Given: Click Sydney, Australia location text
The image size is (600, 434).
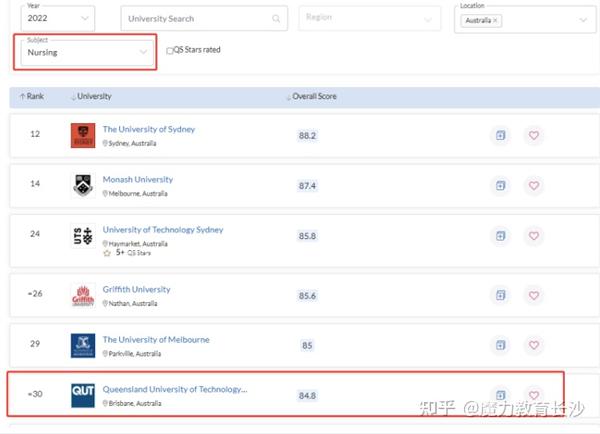Looking at the screenshot, I should click(132, 143).
